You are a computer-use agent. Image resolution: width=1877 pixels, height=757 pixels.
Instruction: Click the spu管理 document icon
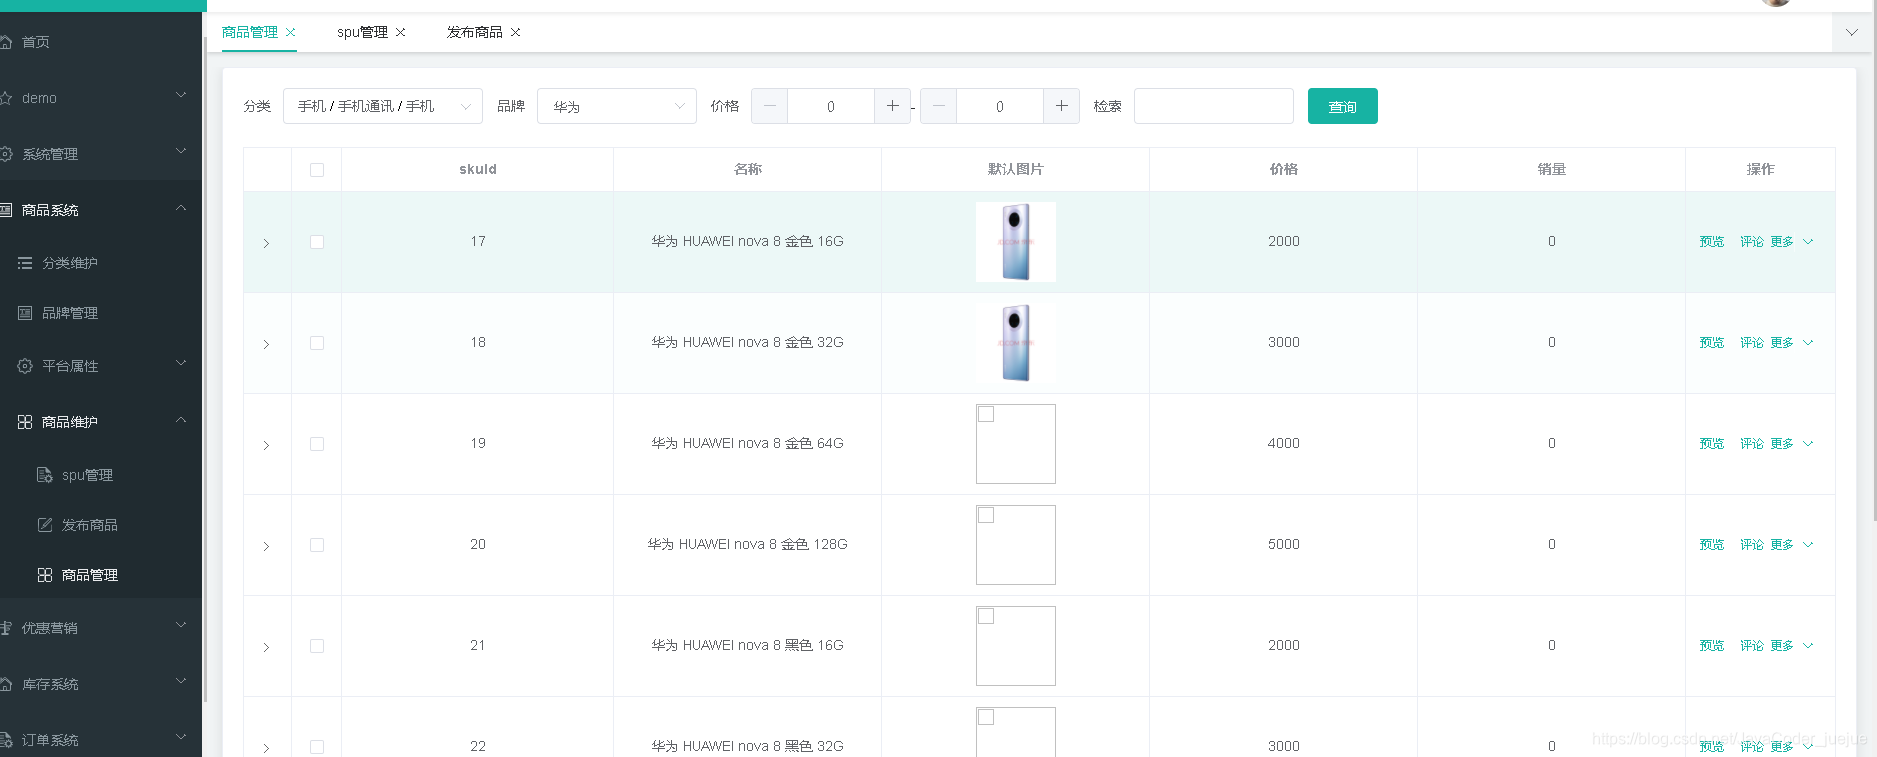[44, 475]
